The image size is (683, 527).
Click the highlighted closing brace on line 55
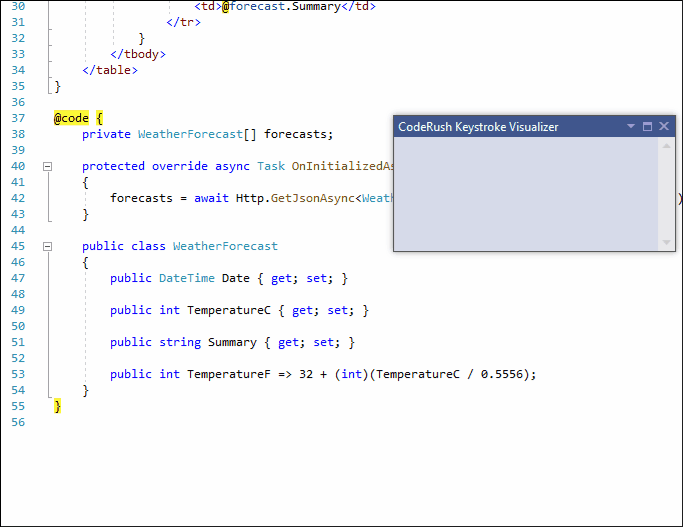coord(57,406)
